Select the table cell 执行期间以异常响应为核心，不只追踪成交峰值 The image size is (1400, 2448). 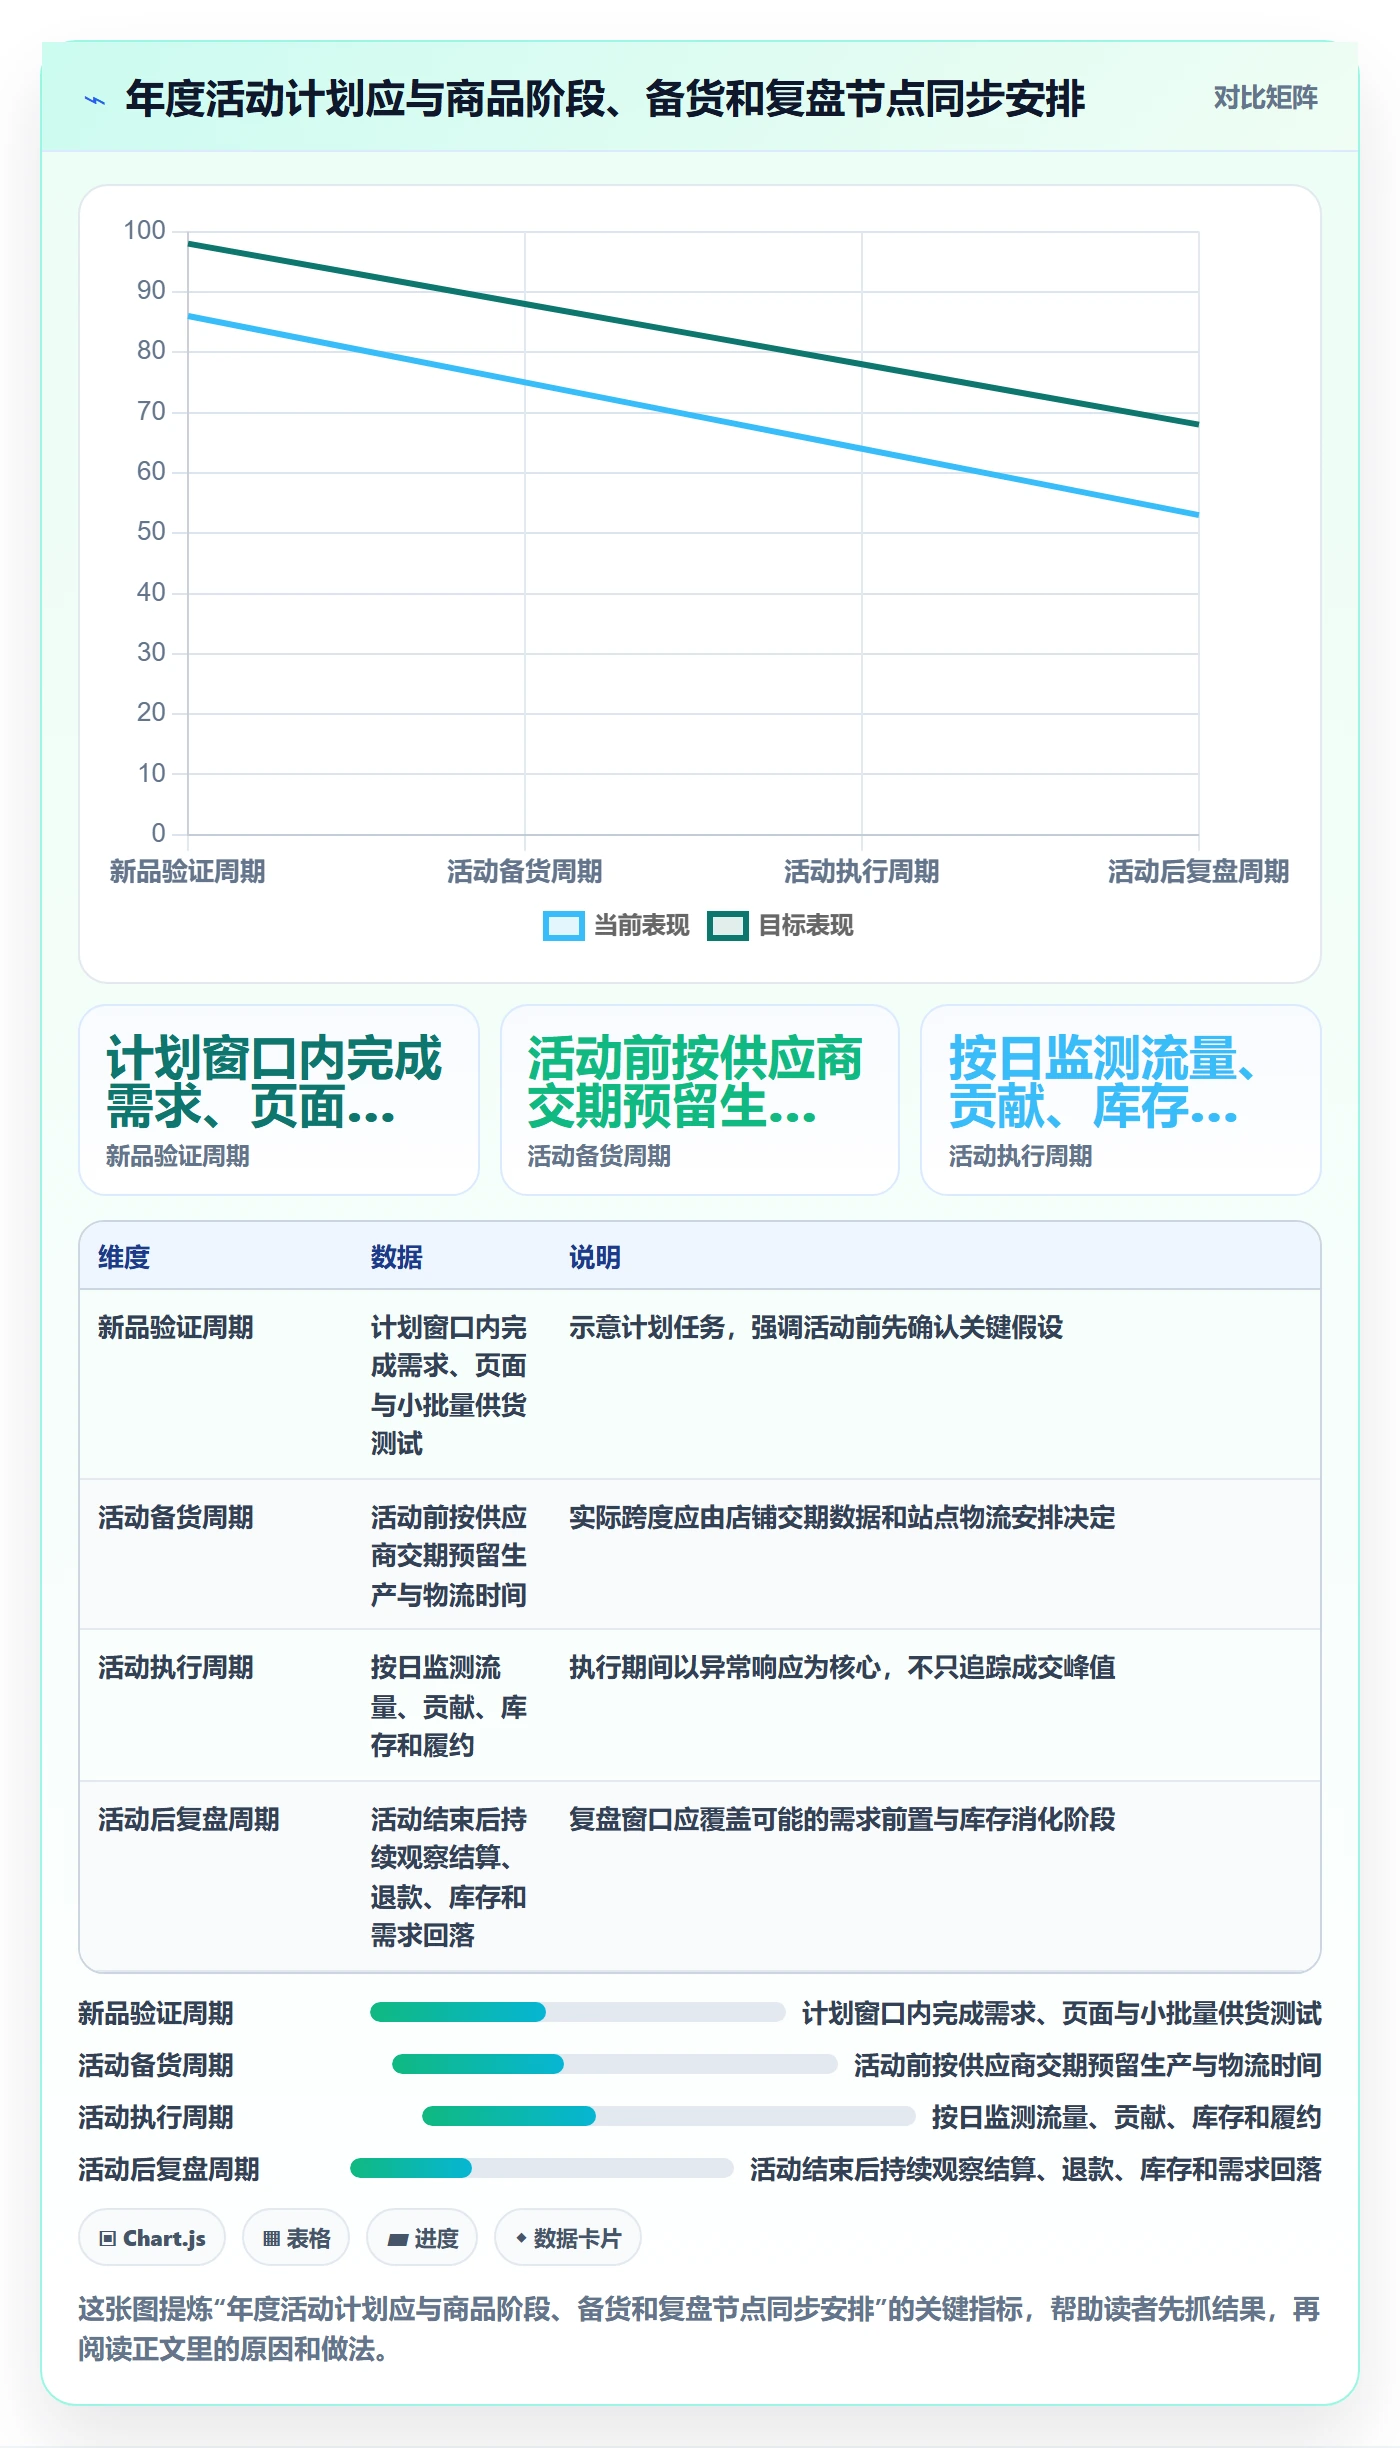[842, 1668]
